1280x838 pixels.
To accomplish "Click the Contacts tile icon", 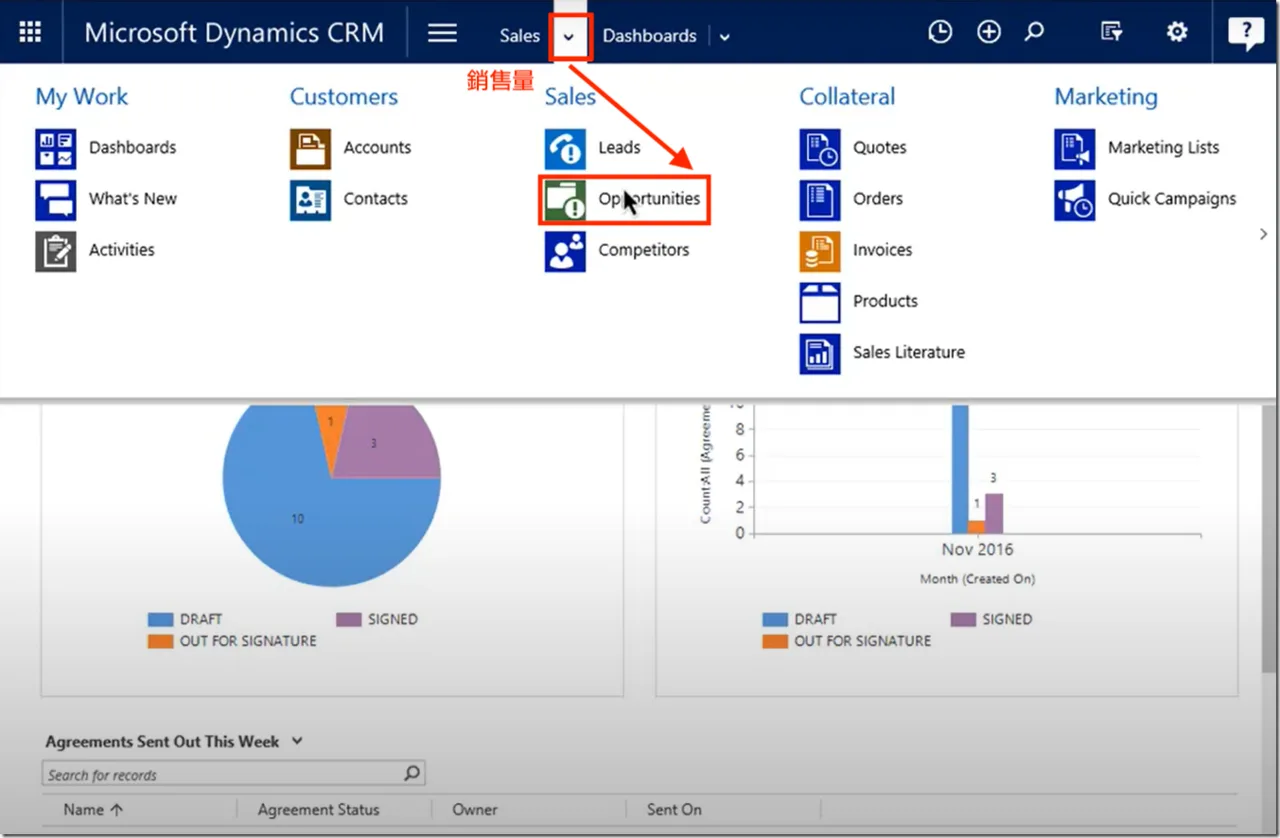I will (310, 199).
